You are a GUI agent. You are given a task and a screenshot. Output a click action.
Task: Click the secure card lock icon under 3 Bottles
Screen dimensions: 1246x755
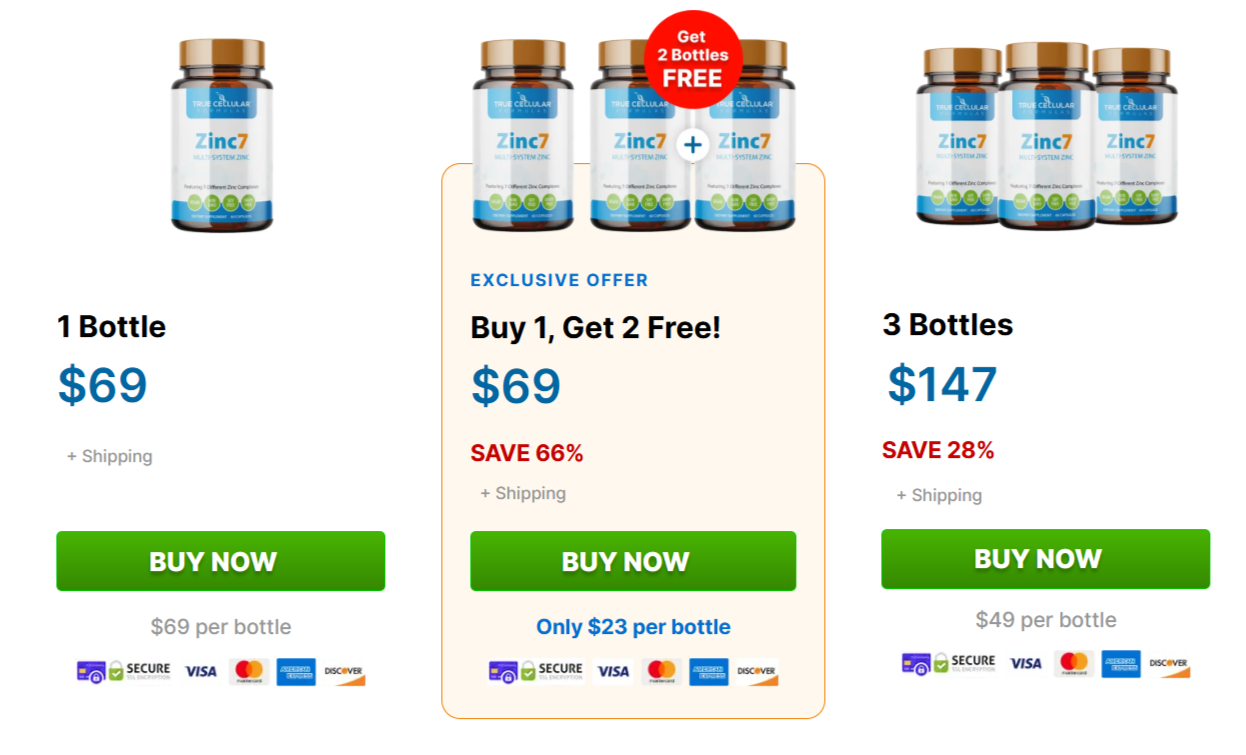(915, 664)
